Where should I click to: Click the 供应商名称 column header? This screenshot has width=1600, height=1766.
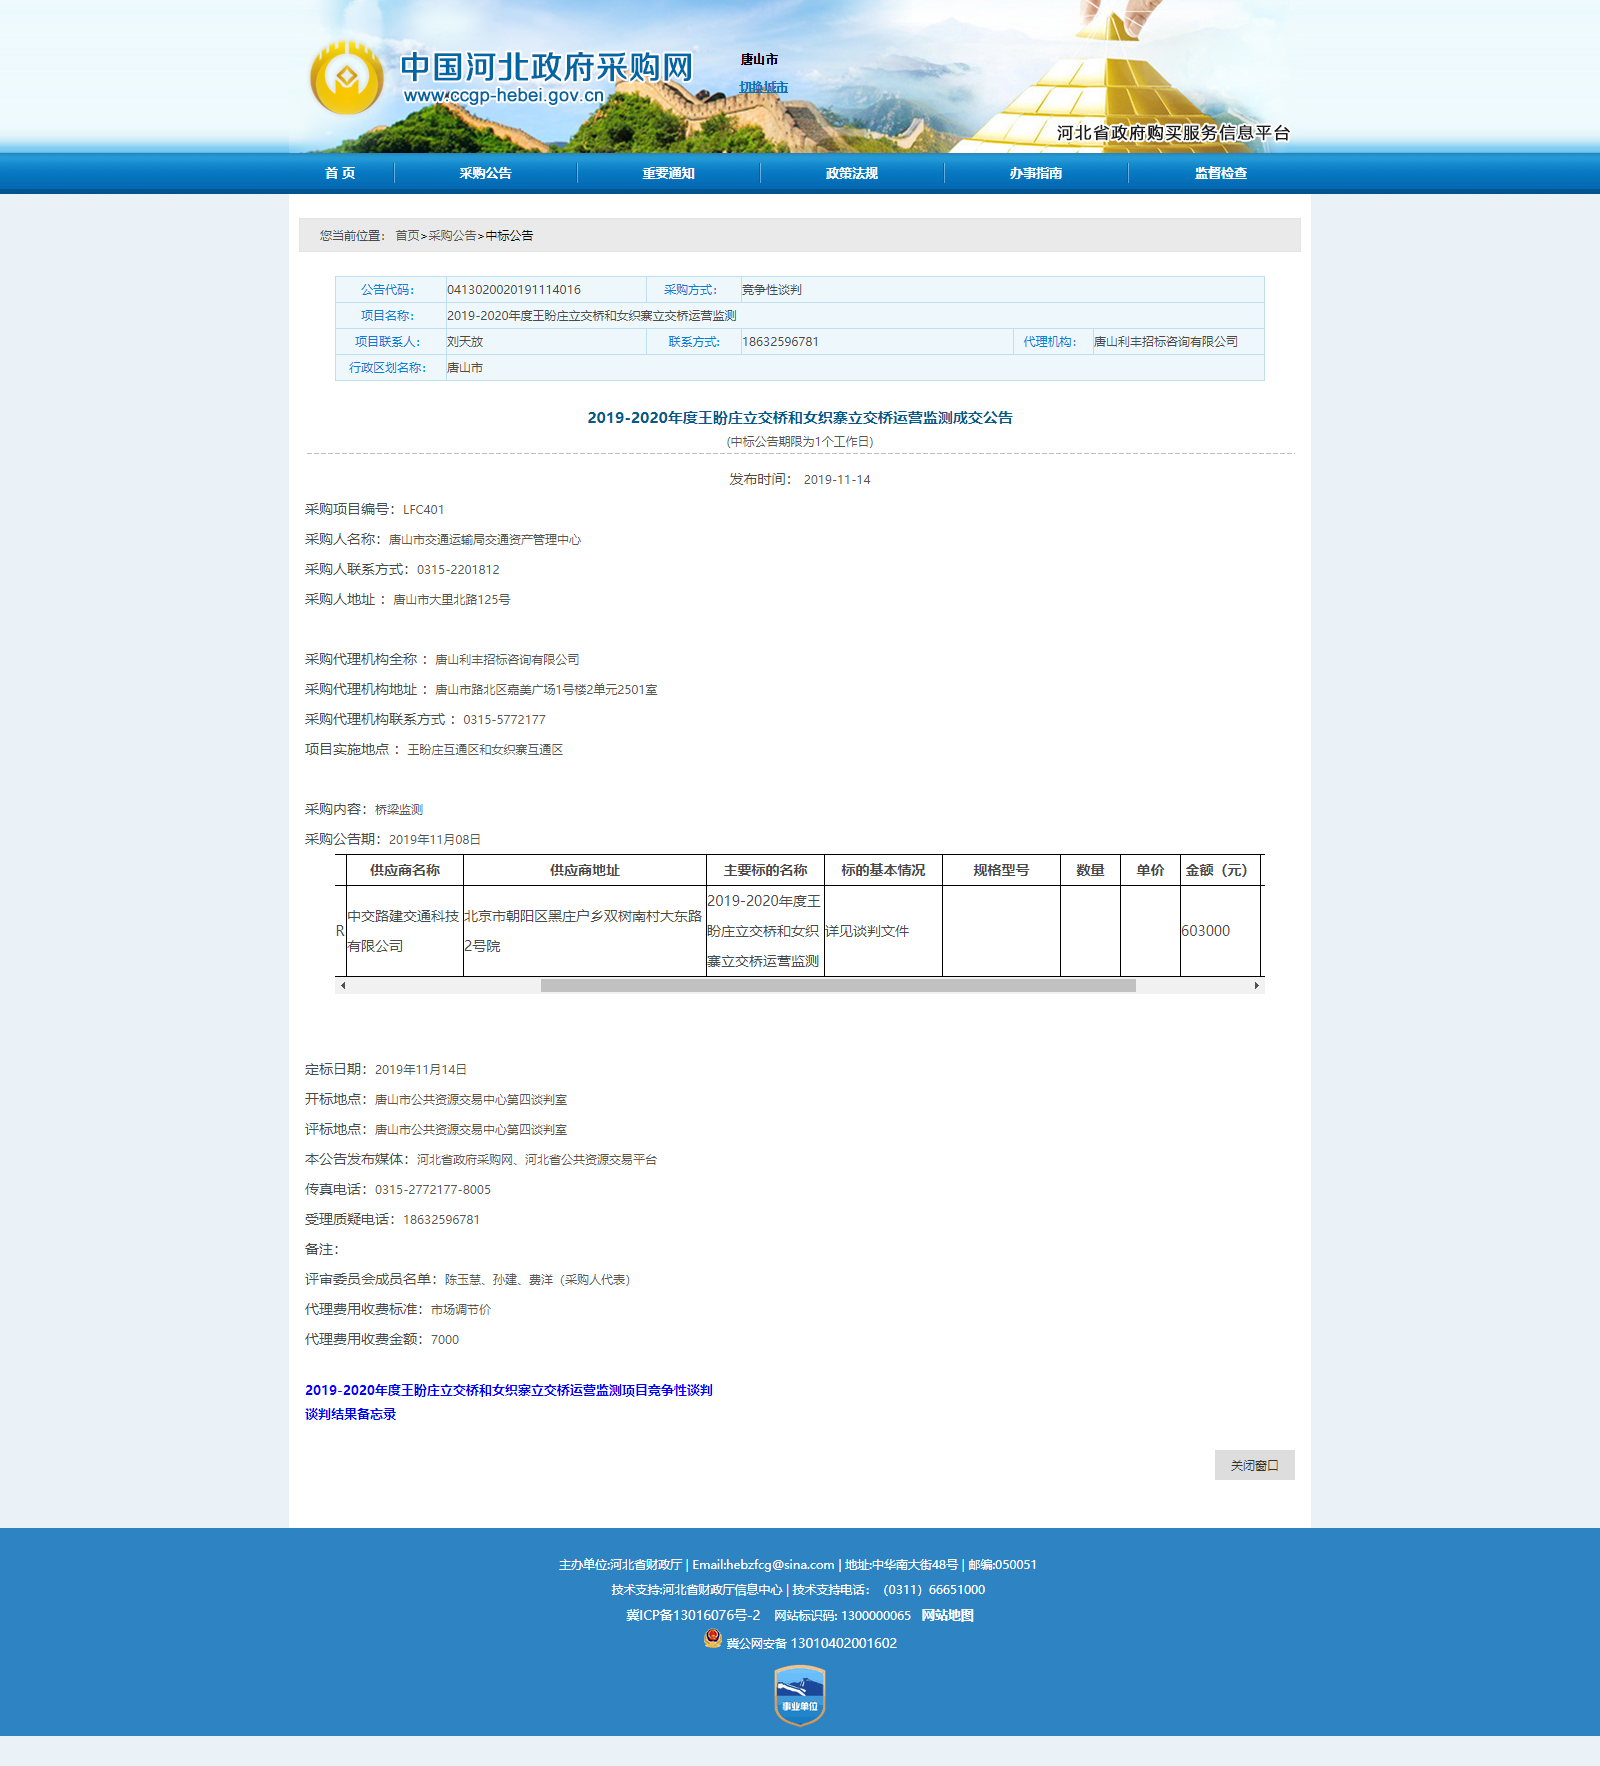[x=405, y=870]
